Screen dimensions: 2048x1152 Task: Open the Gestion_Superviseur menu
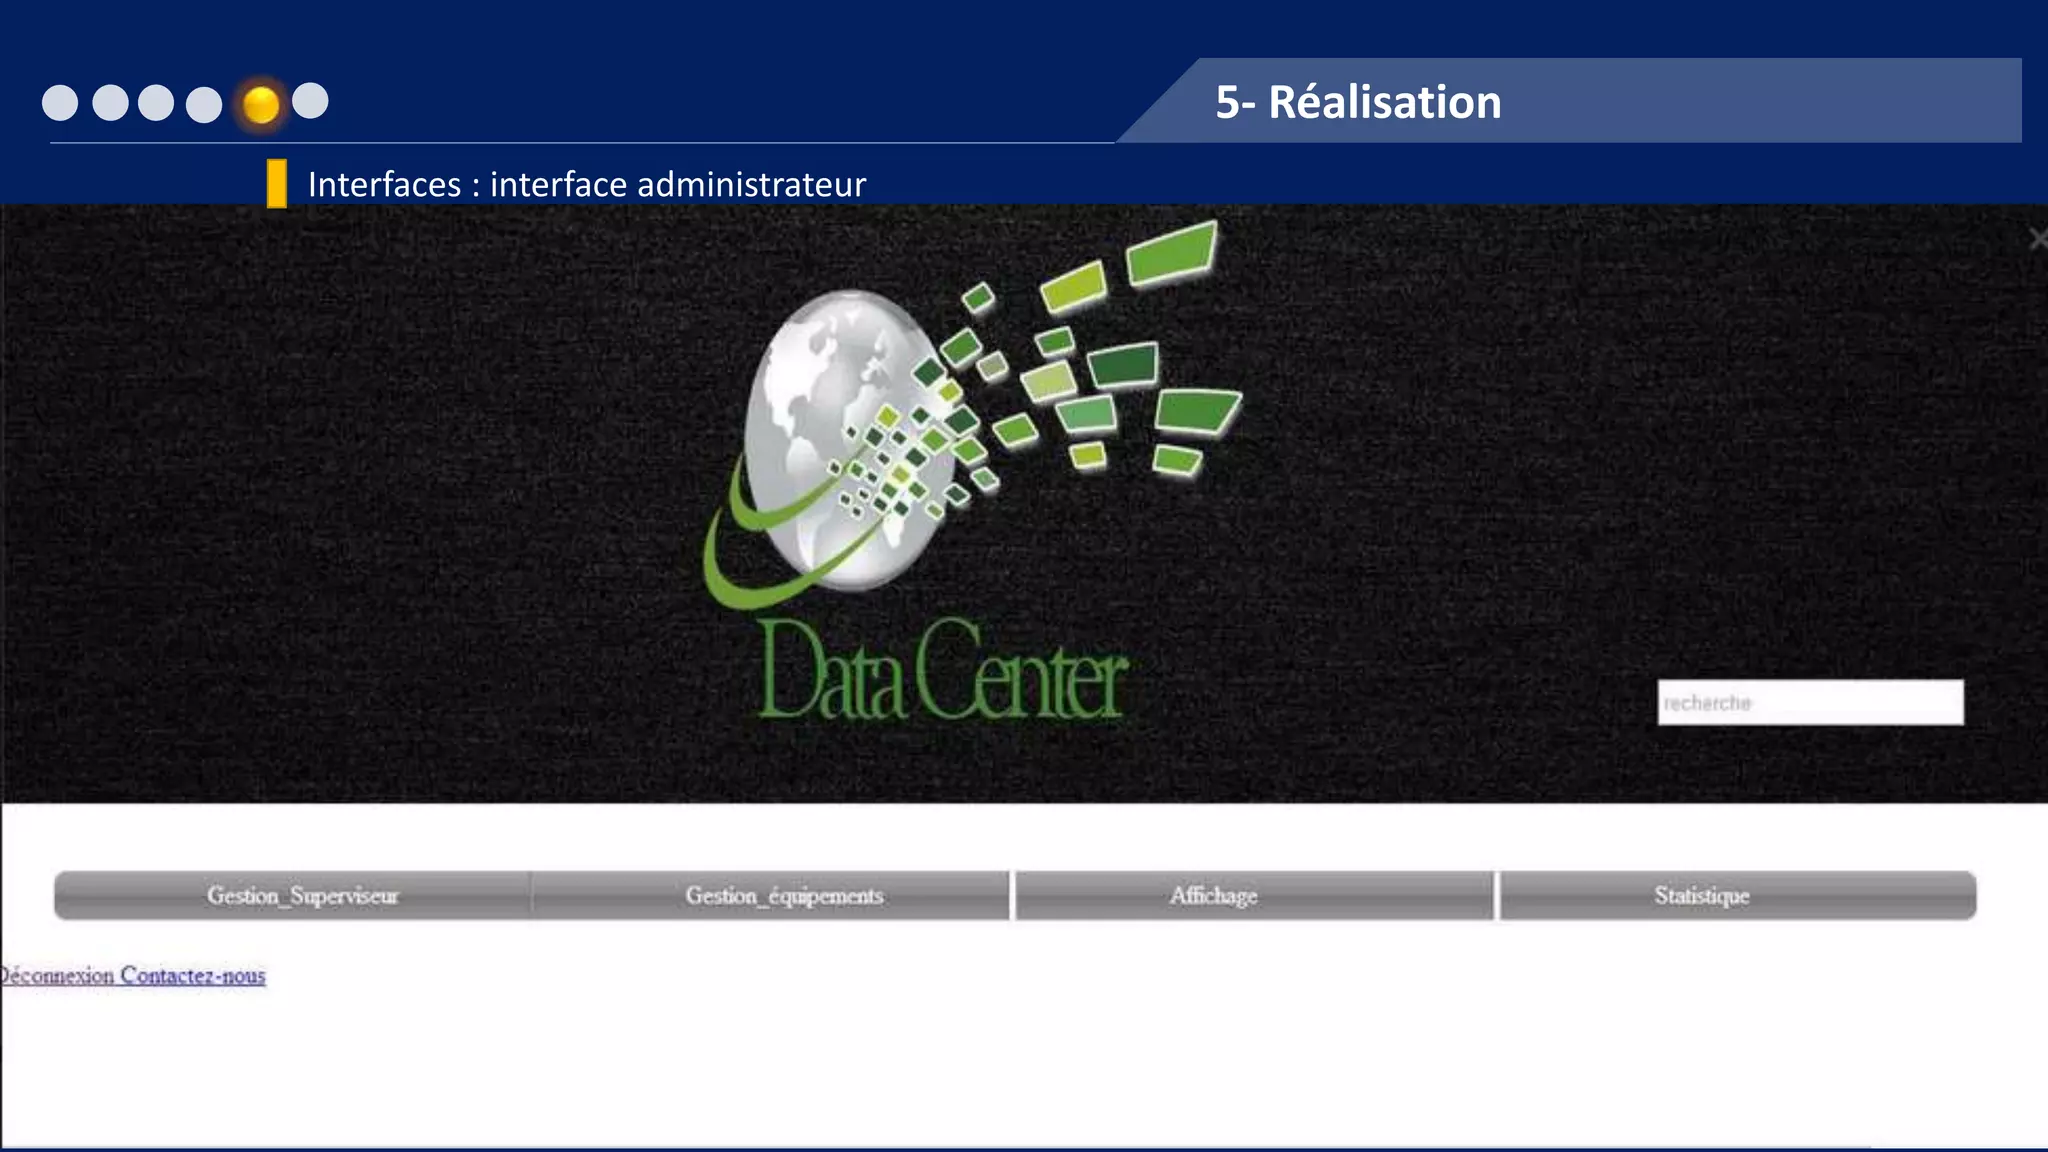(302, 895)
